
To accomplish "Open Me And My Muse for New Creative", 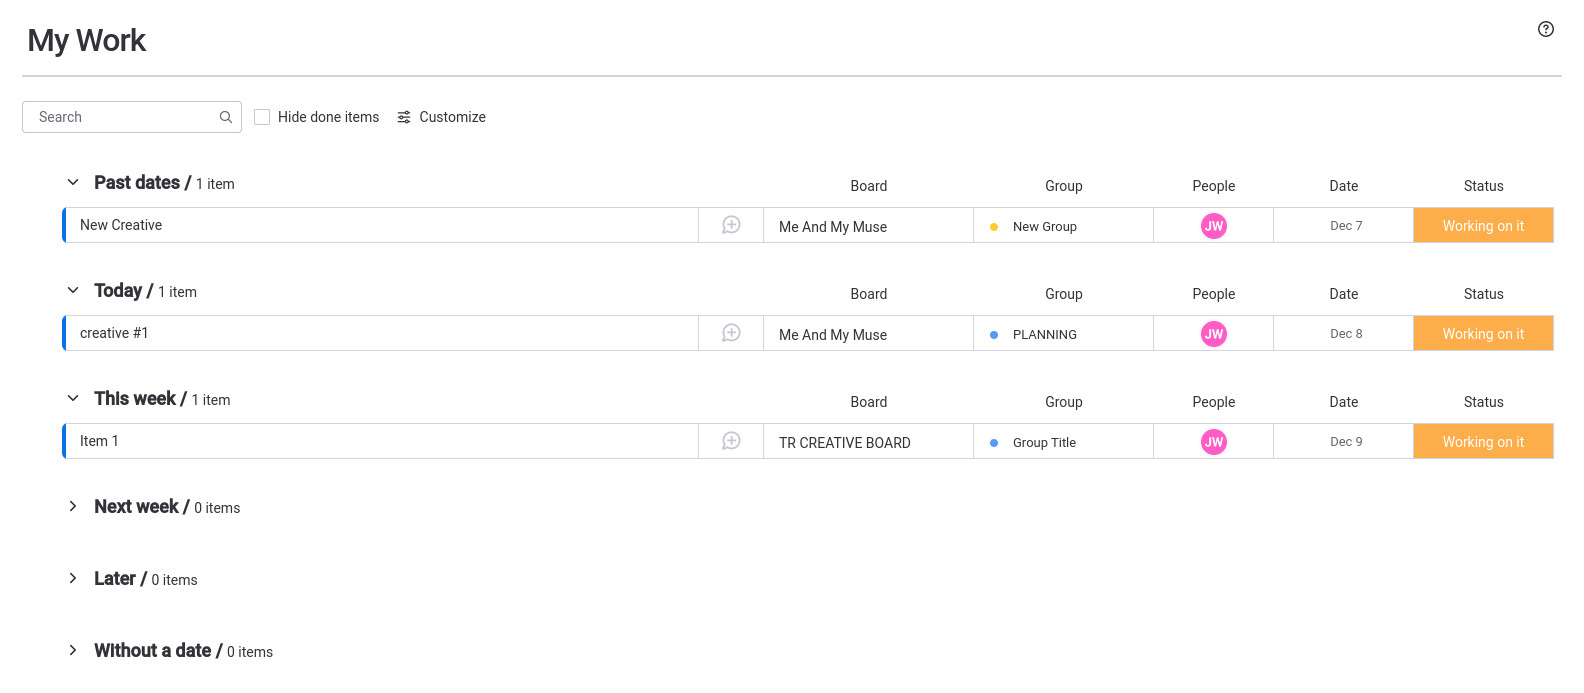I will point(832,226).
